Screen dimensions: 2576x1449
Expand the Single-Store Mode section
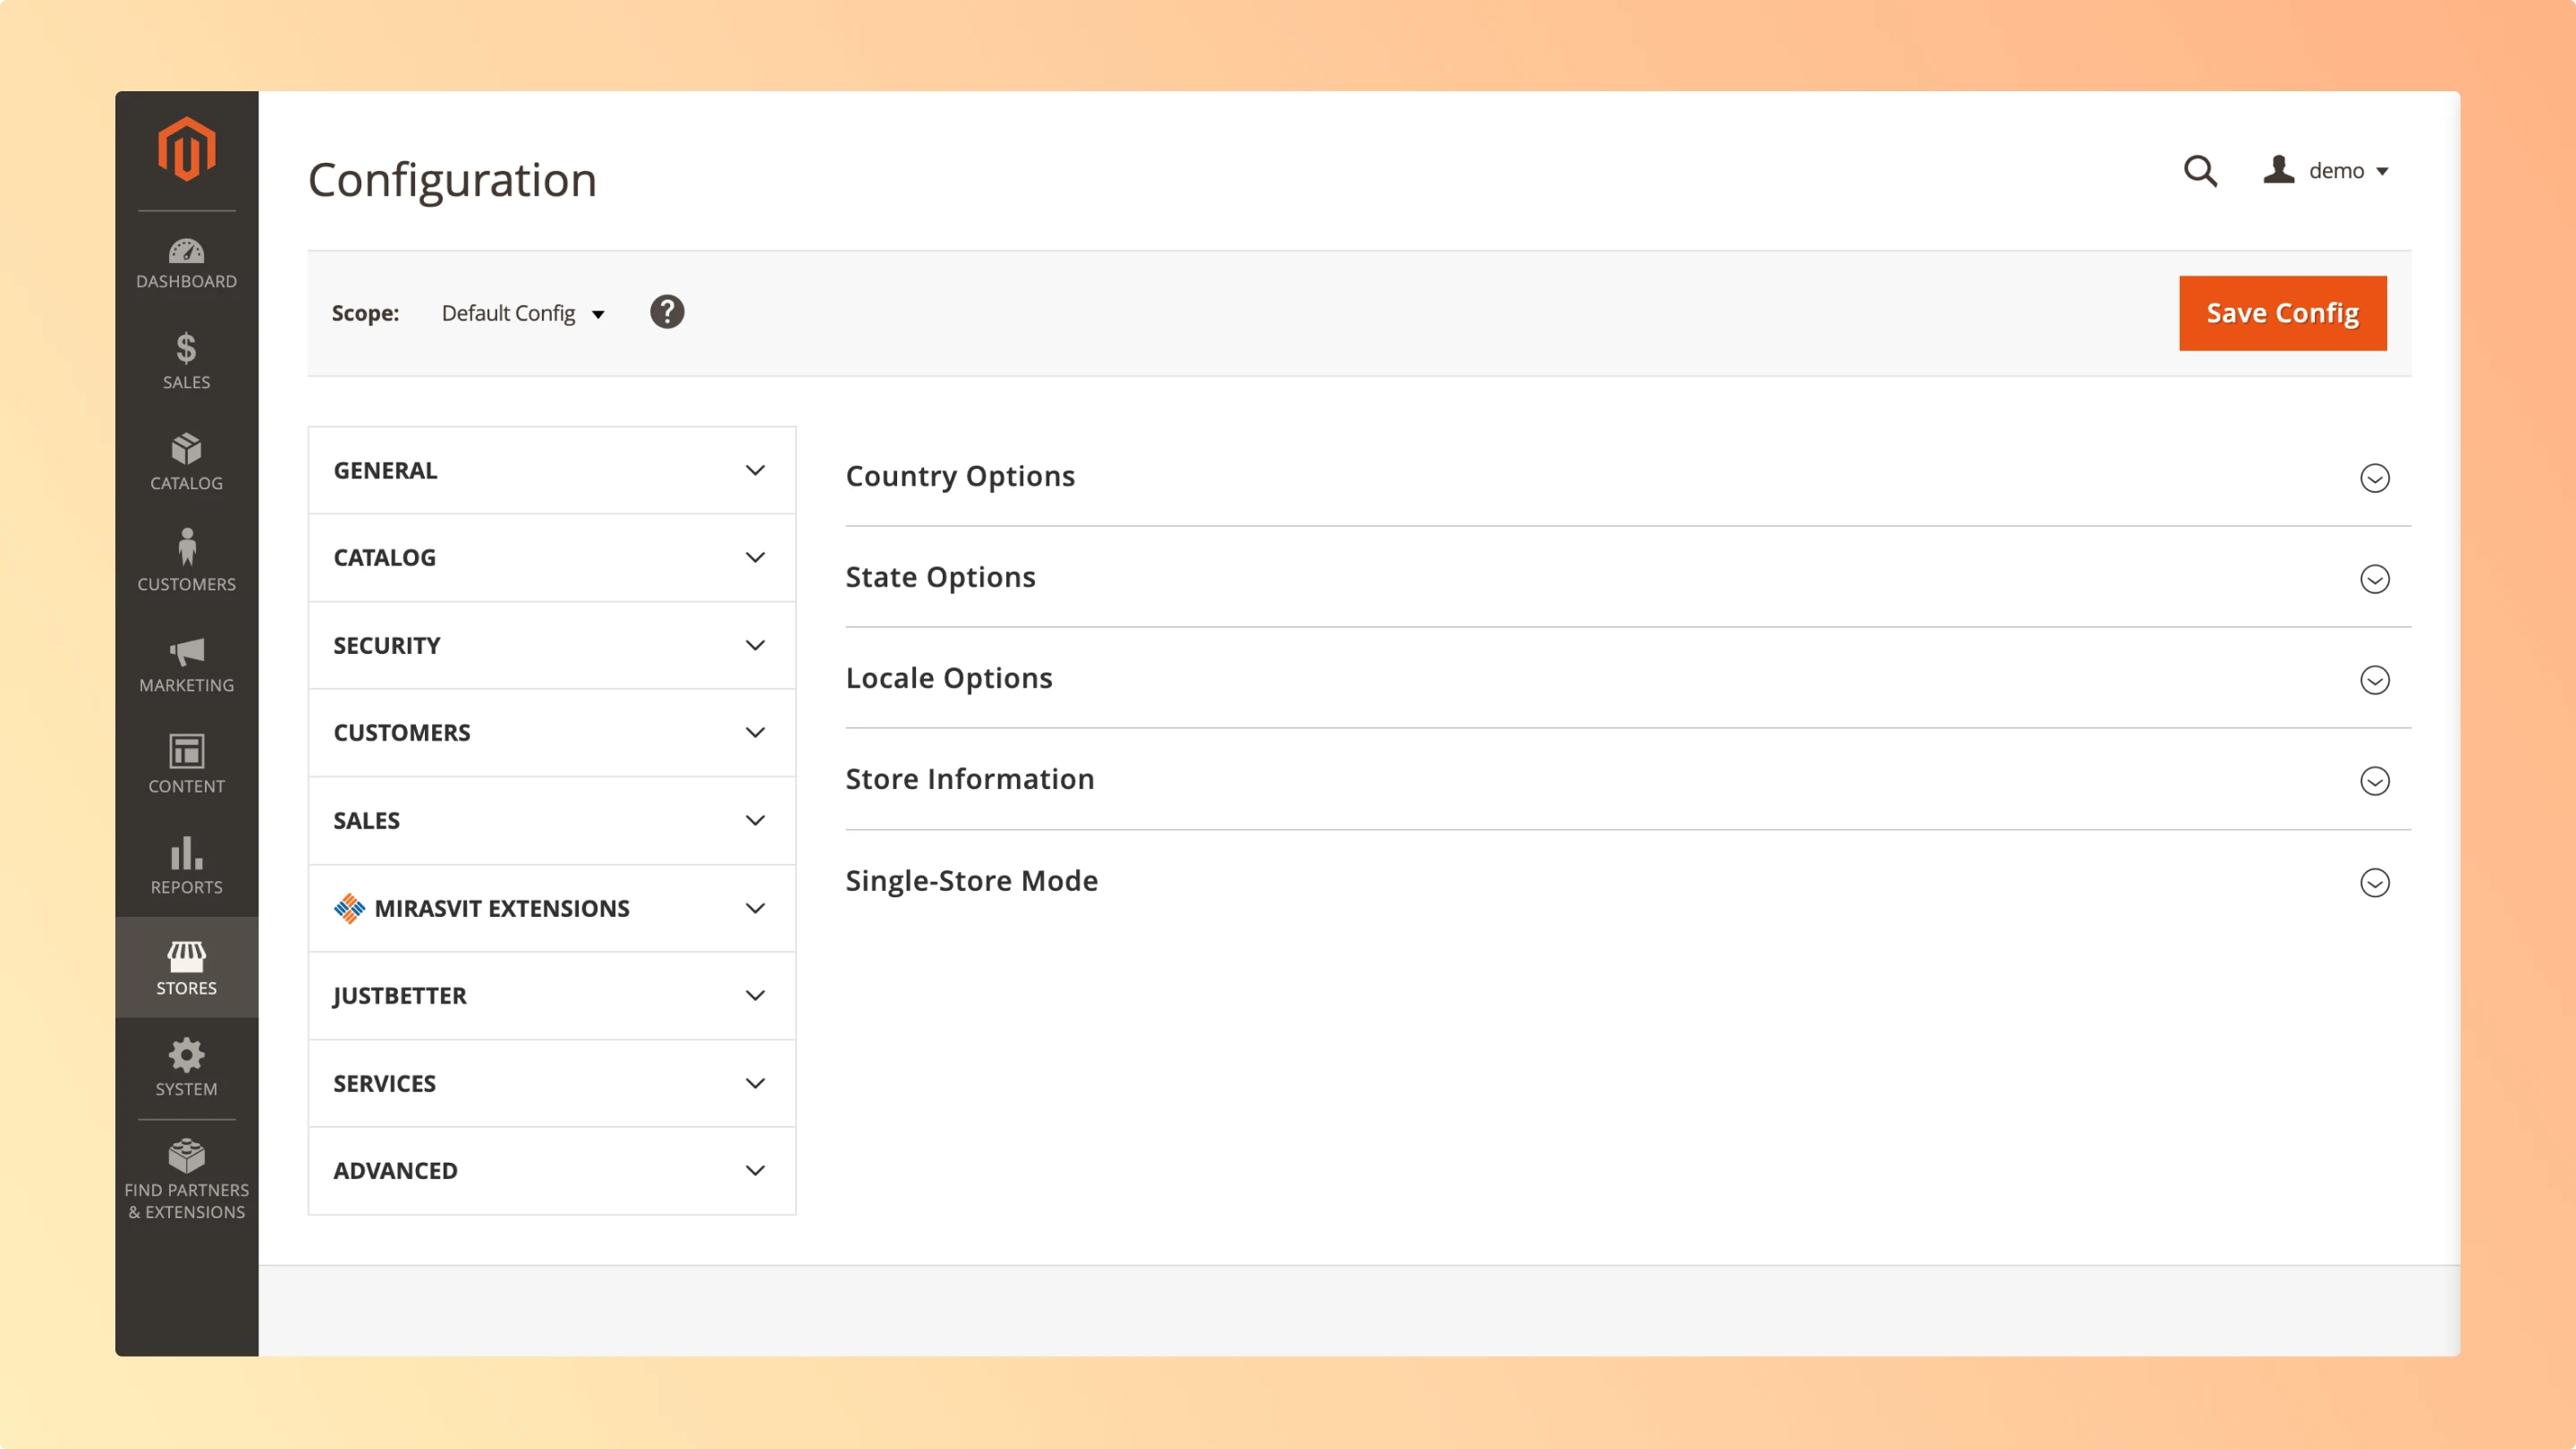tap(2374, 882)
